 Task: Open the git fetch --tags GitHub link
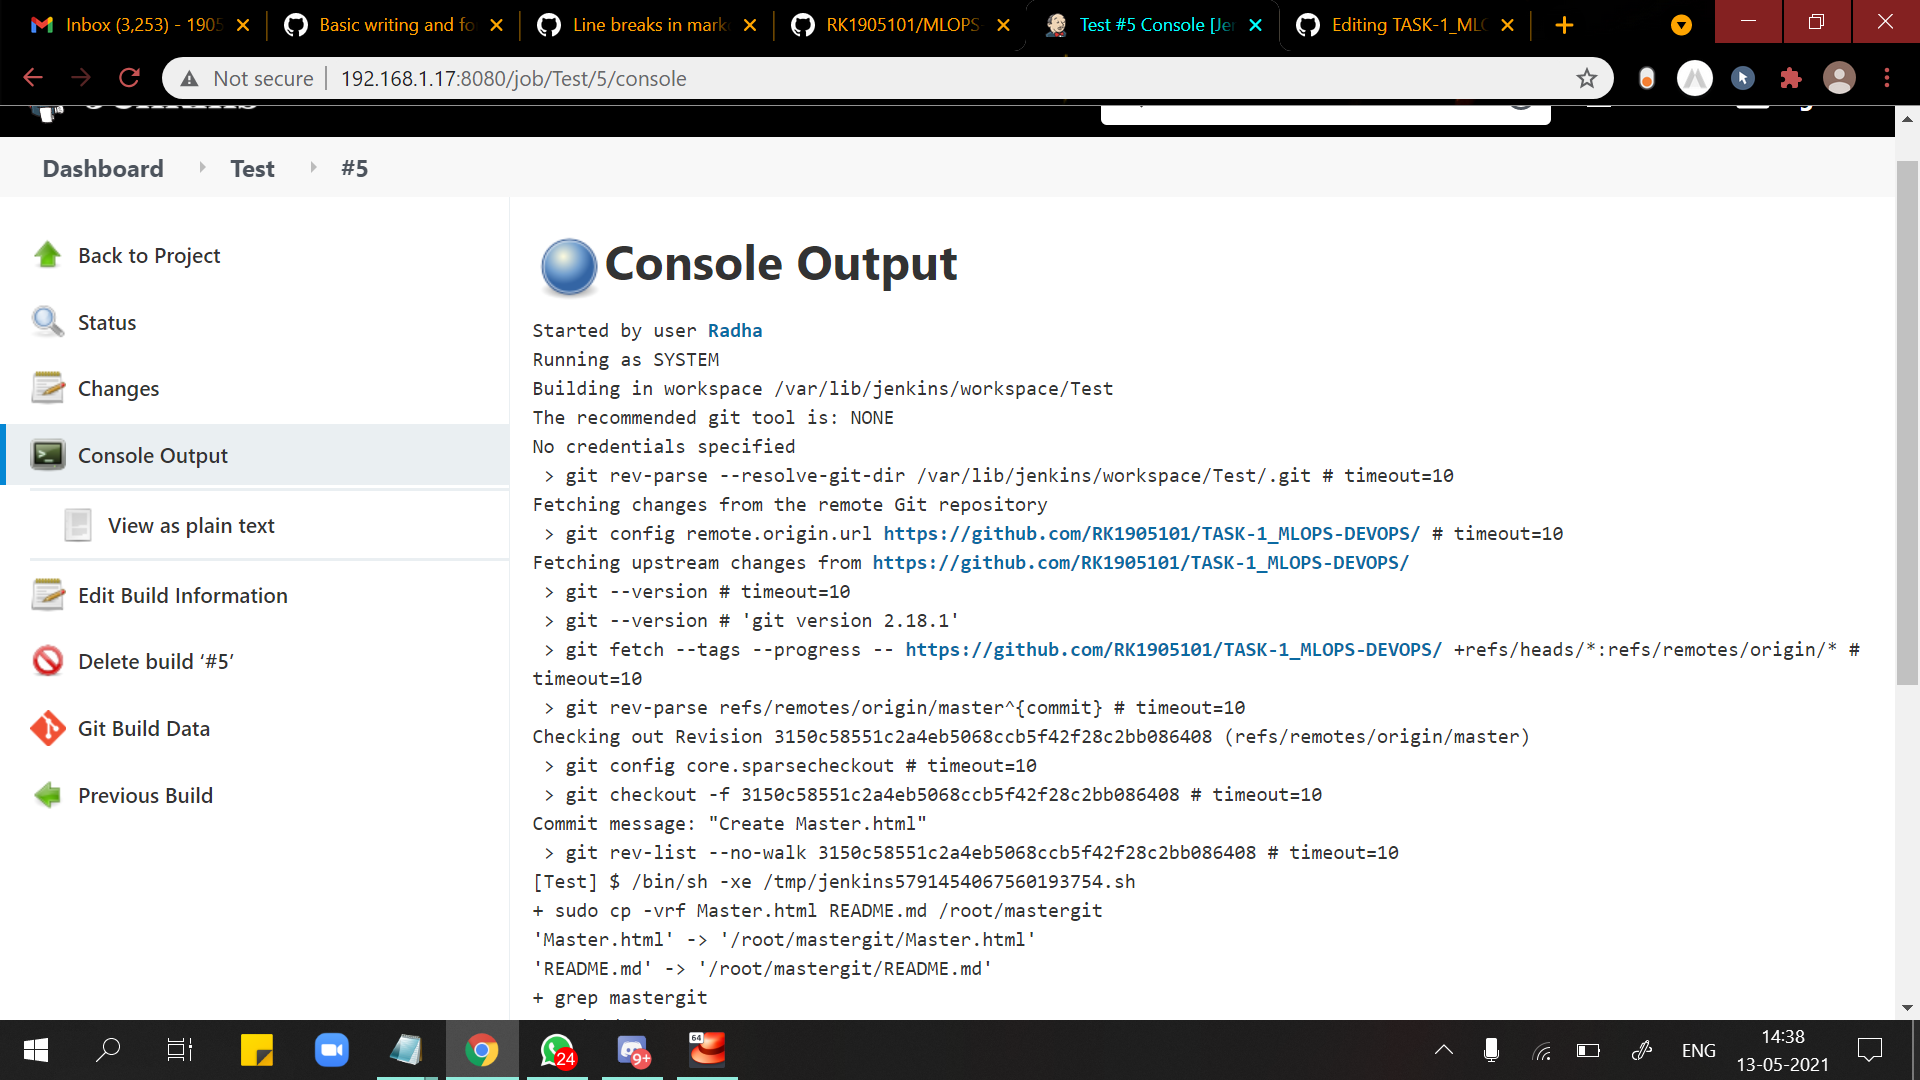[1173, 649]
